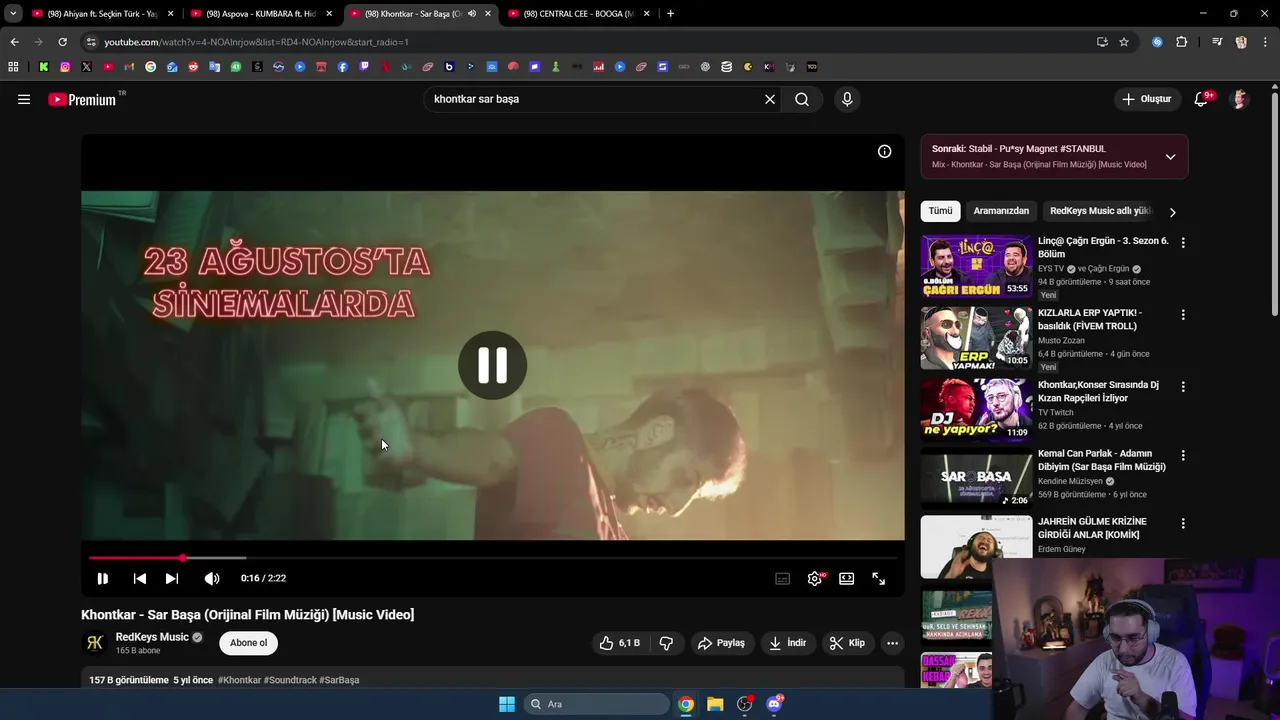Switch to Ahiyan ft. Seçkin Türk tab
The width and height of the screenshot is (1280, 720).
[103, 14]
